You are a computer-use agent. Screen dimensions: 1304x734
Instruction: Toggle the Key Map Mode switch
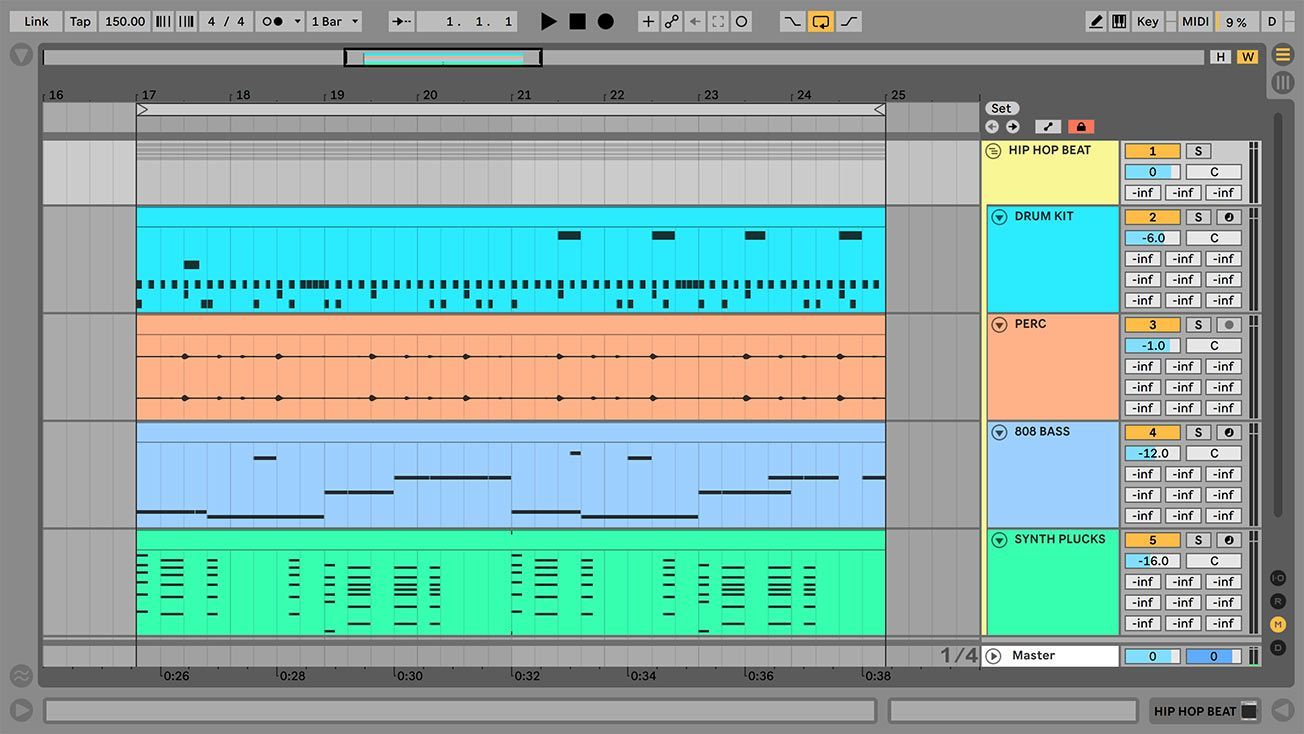pyautogui.click(x=1147, y=21)
